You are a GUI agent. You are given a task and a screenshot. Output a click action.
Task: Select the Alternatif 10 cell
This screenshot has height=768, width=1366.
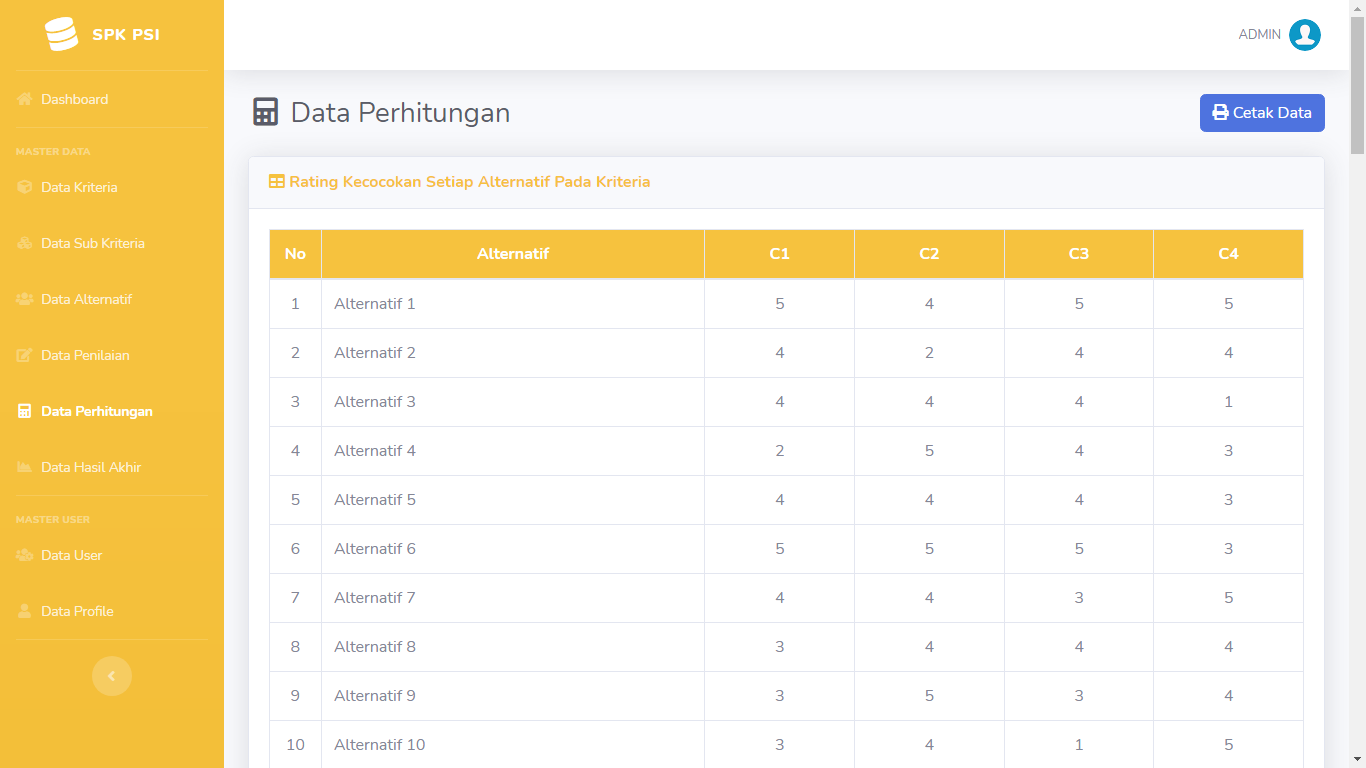[513, 745]
